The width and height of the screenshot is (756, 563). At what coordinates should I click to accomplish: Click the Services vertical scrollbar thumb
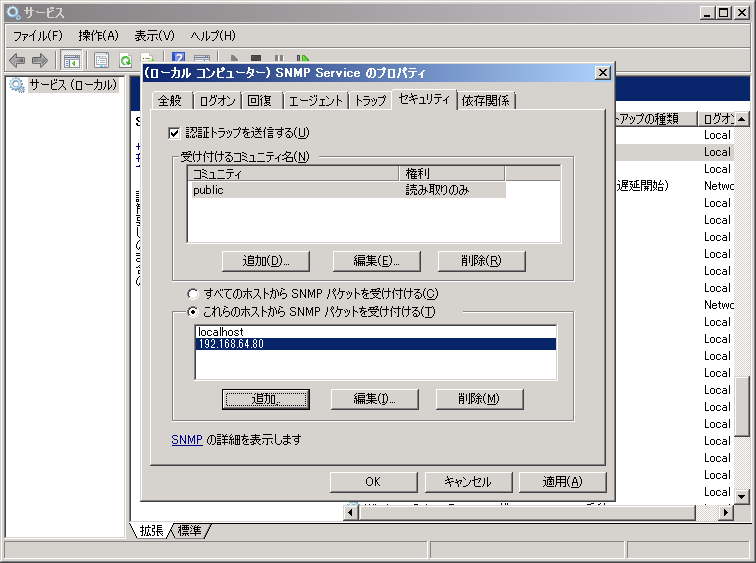[743, 405]
